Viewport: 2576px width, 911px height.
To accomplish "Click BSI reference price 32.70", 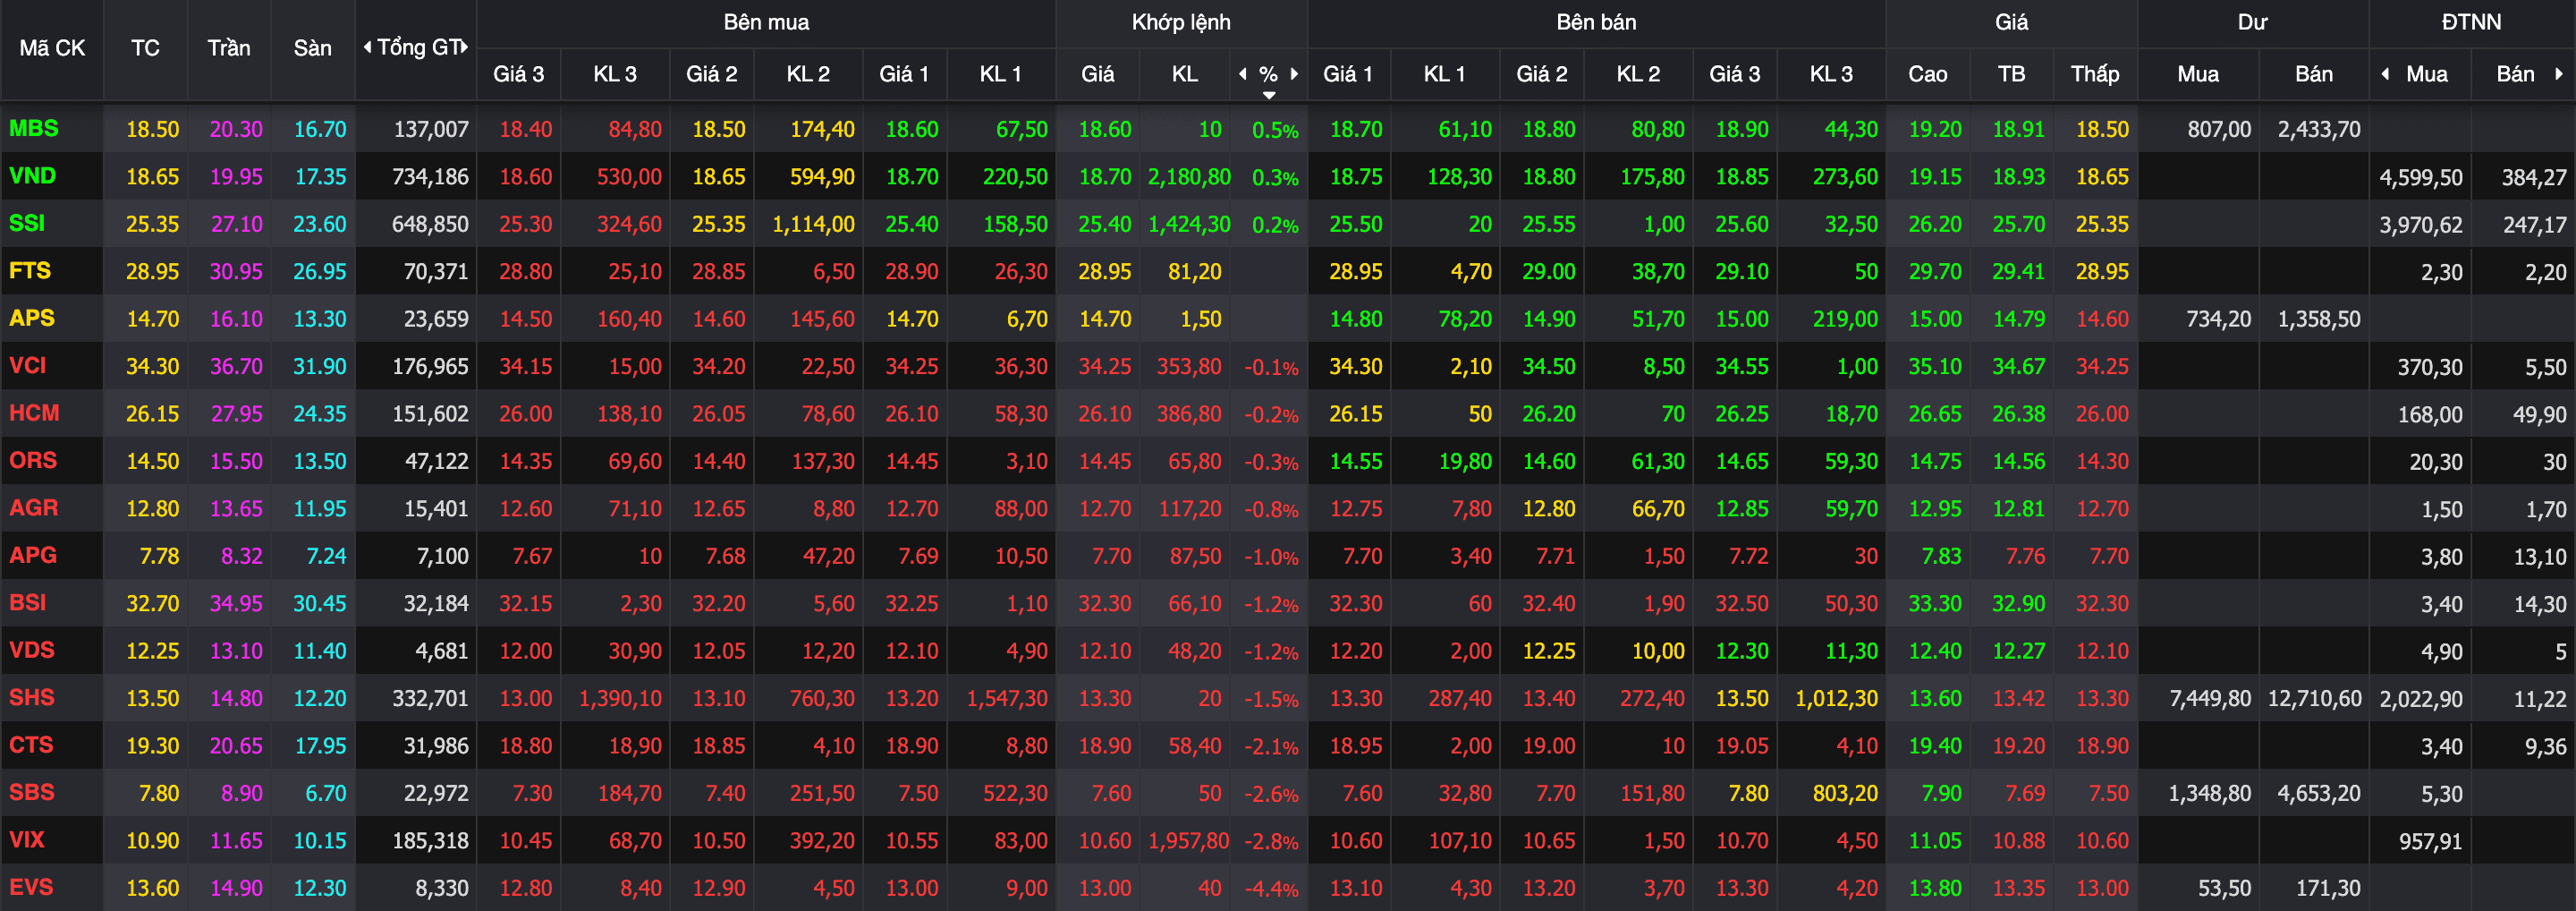I will click(152, 604).
